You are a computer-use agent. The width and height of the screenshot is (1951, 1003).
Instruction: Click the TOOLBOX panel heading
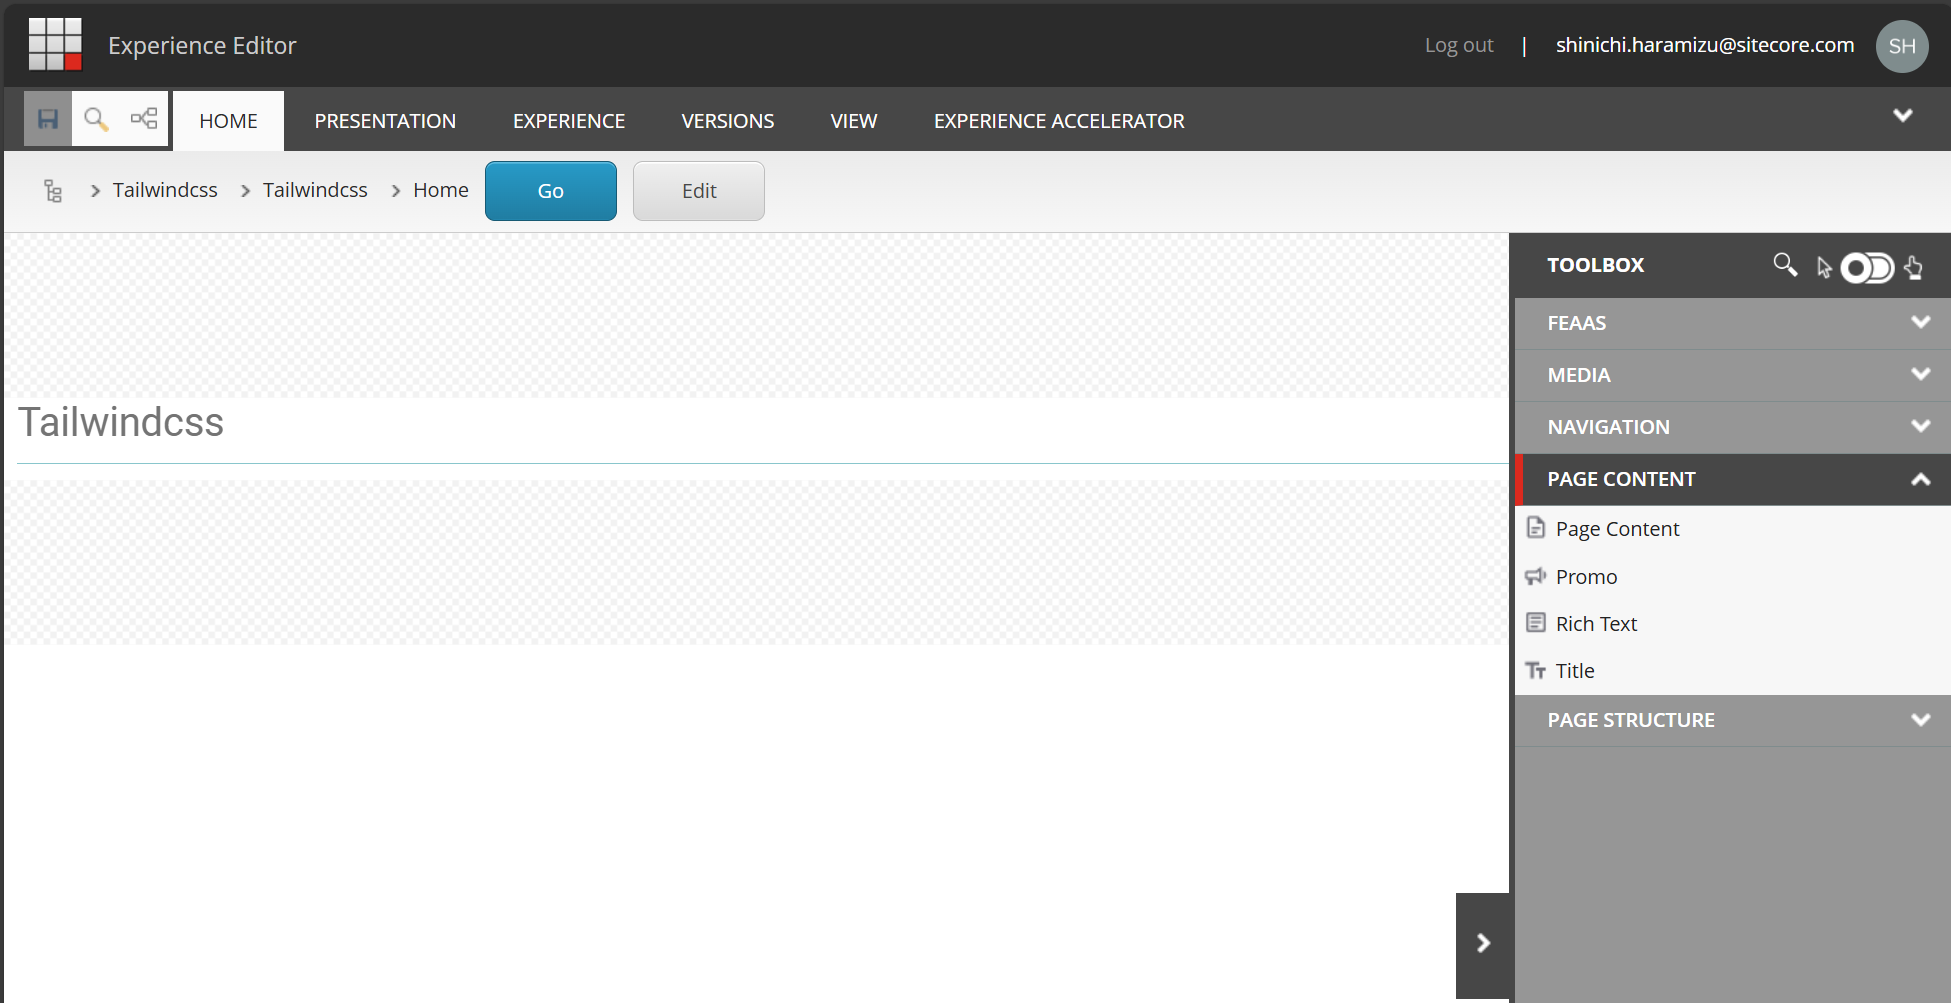pos(1595,265)
